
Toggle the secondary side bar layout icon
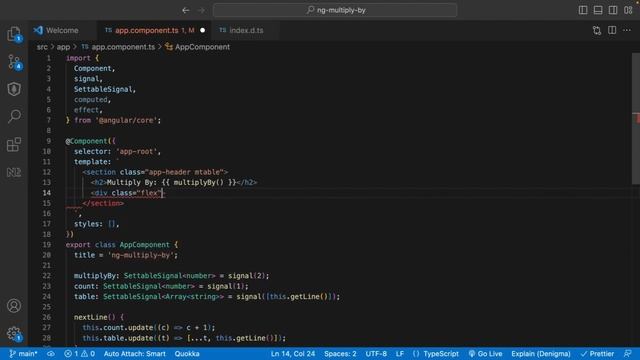coord(613,10)
